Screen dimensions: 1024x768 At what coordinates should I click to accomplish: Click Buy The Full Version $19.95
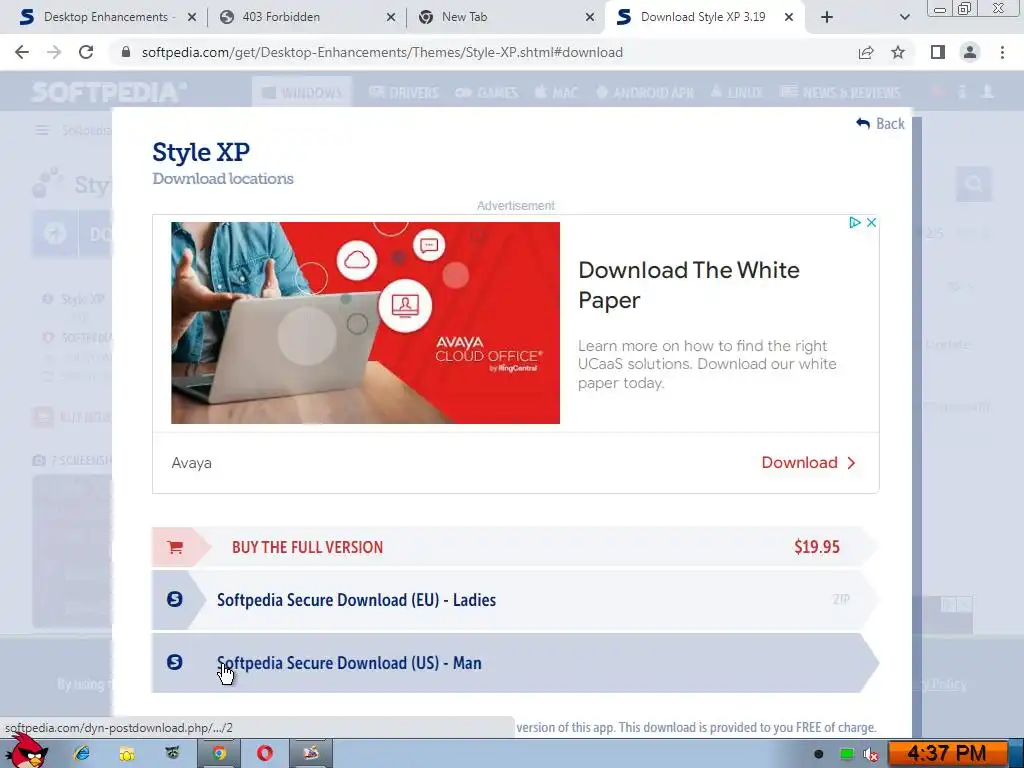tap(515, 547)
